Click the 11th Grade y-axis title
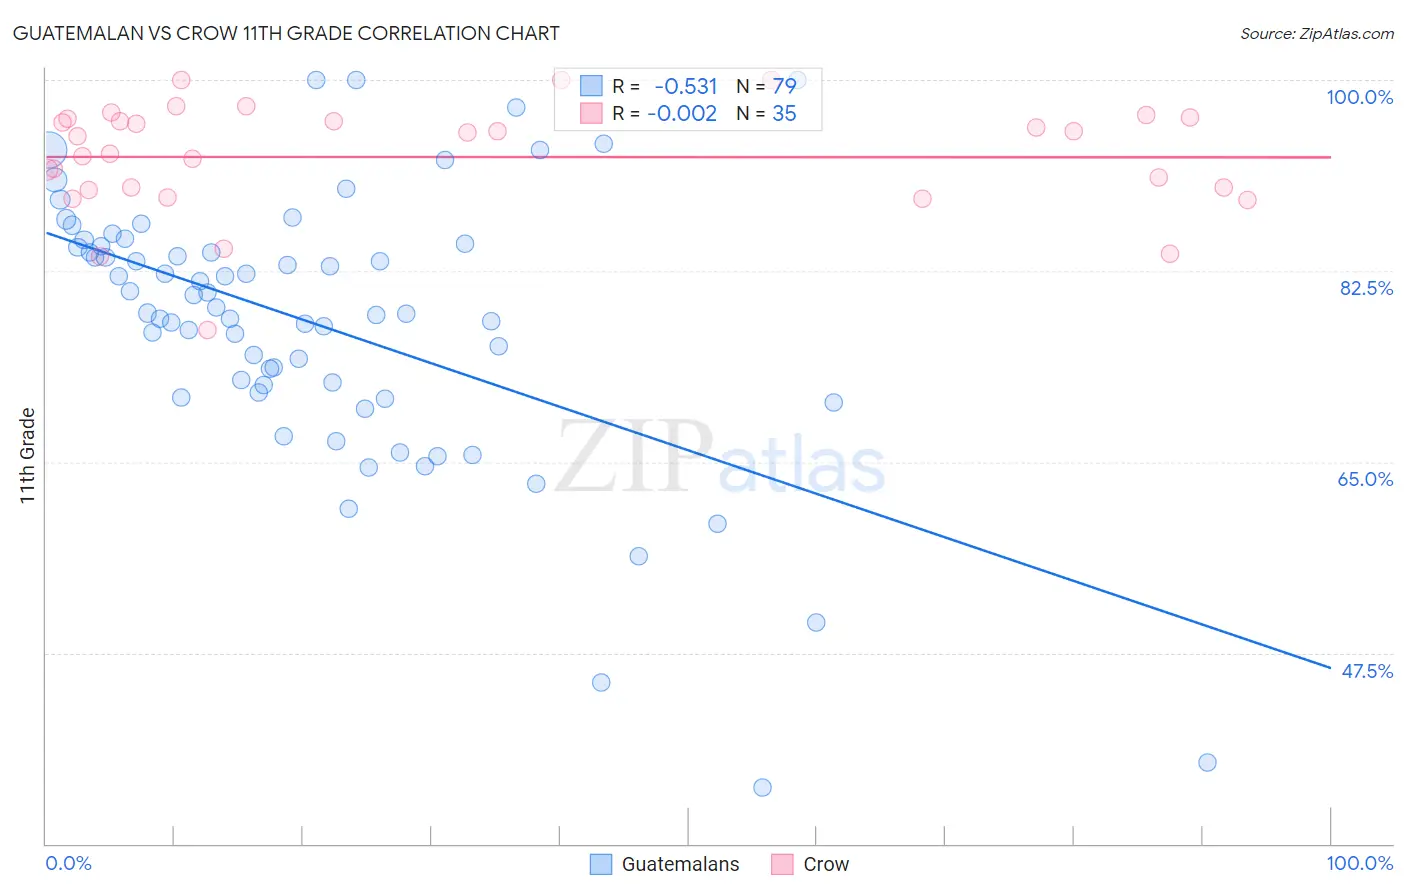Viewport: 1406px width, 892px height. click(x=27, y=455)
